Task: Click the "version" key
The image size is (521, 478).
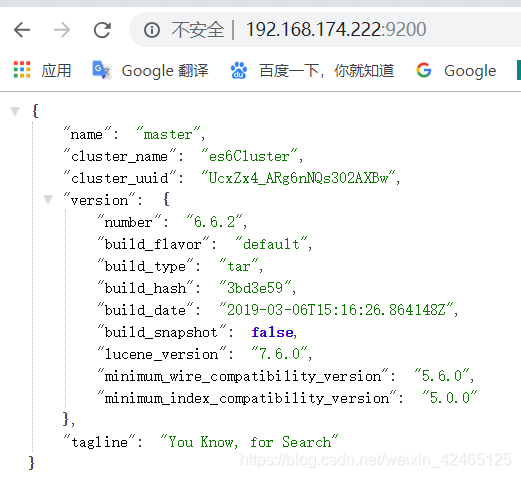Action: [x=100, y=200]
